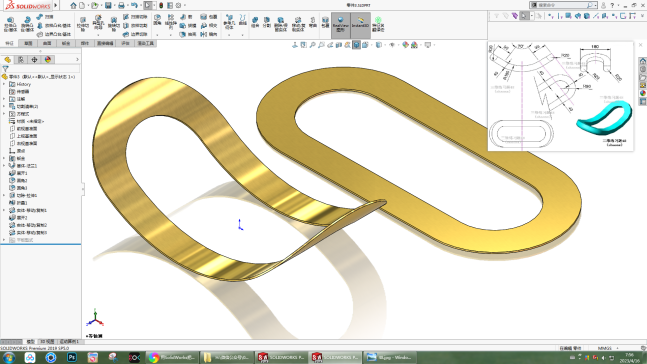The width and height of the screenshot is (647, 364).
Task: Click the Fillet tool in ribbon
Action: tap(157, 20)
